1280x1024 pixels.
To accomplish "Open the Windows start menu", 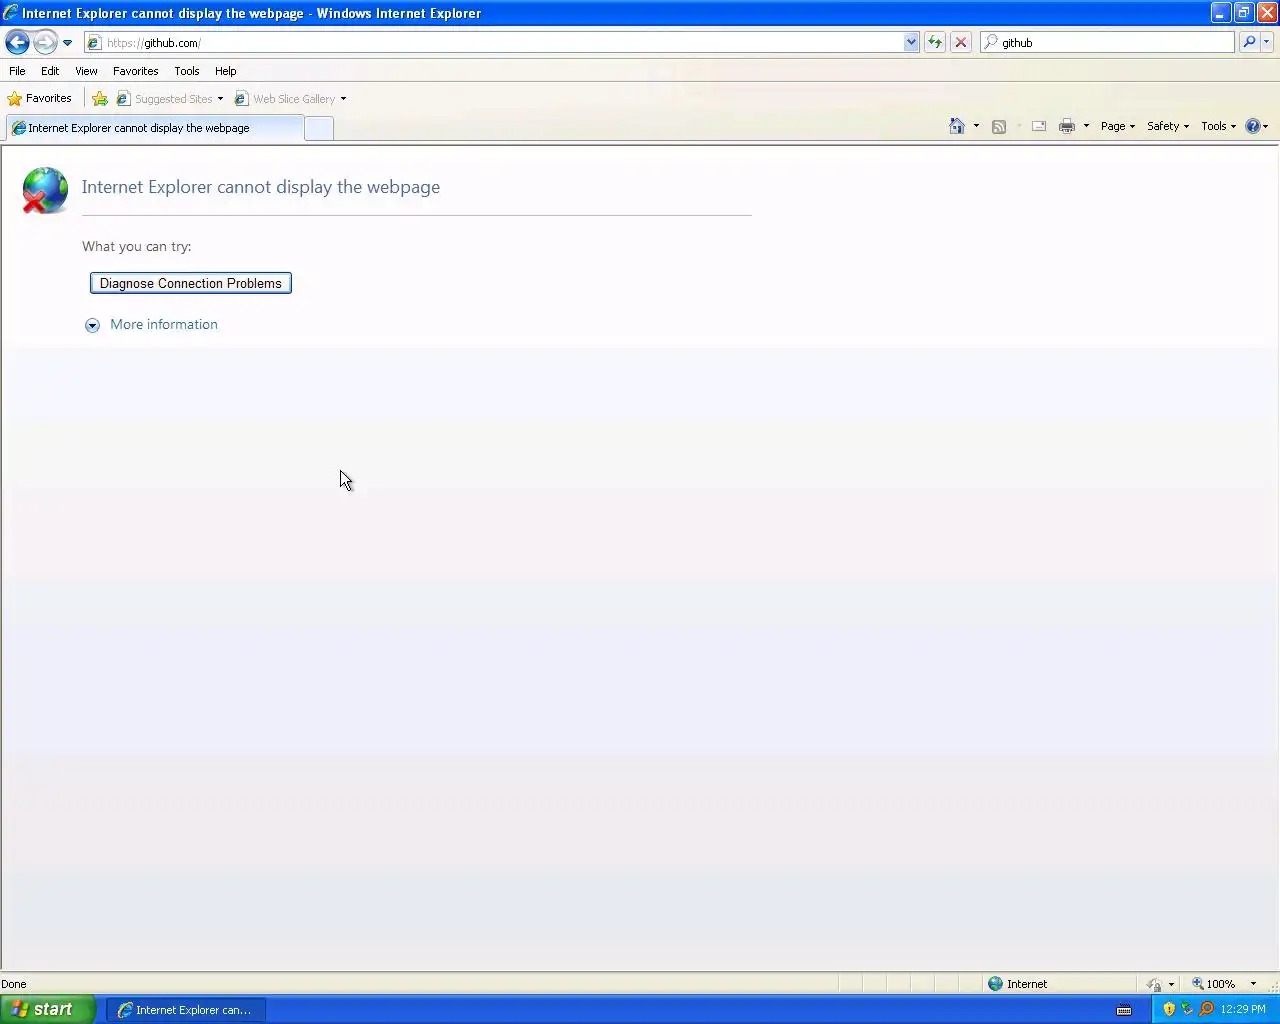I will coord(48,1009).
